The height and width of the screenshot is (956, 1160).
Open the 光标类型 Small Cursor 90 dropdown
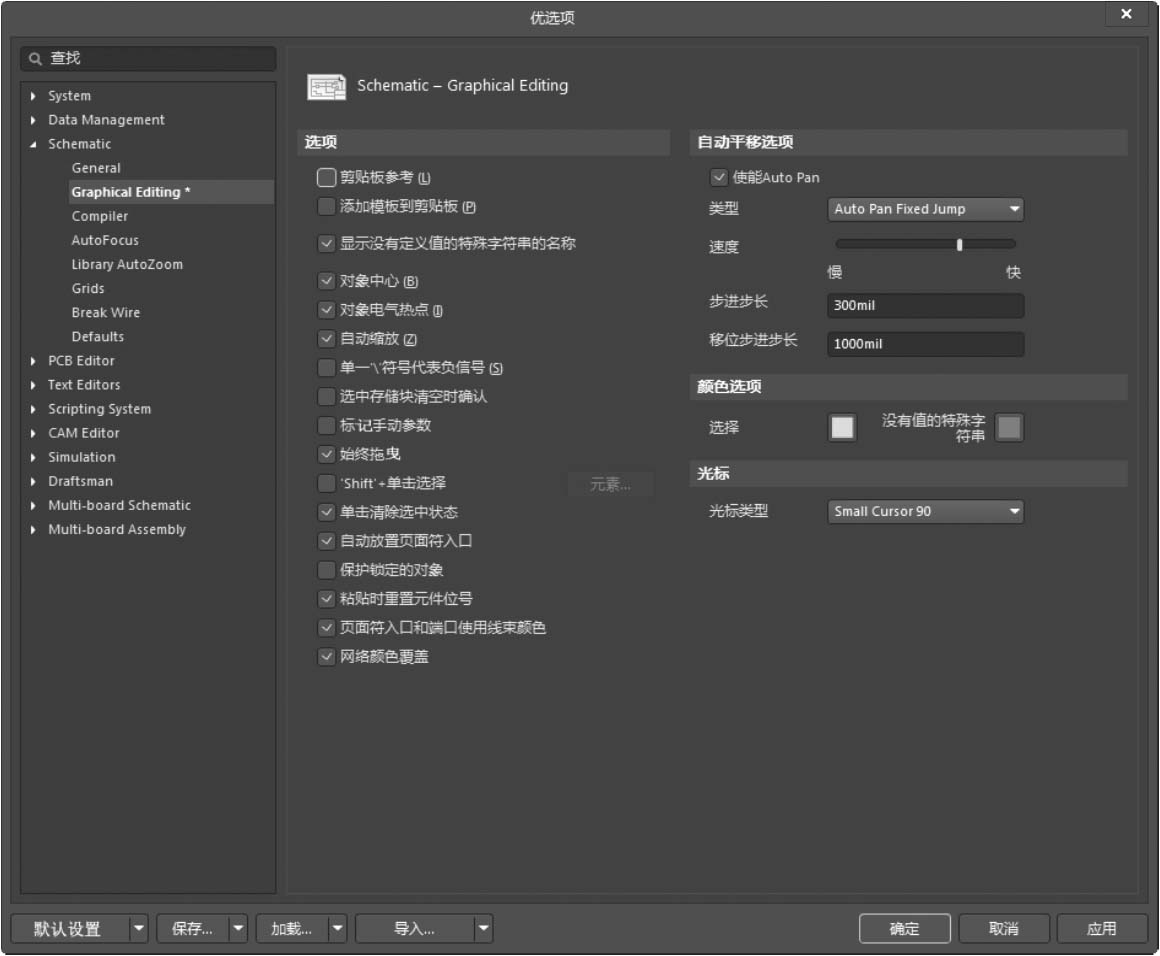926,511
